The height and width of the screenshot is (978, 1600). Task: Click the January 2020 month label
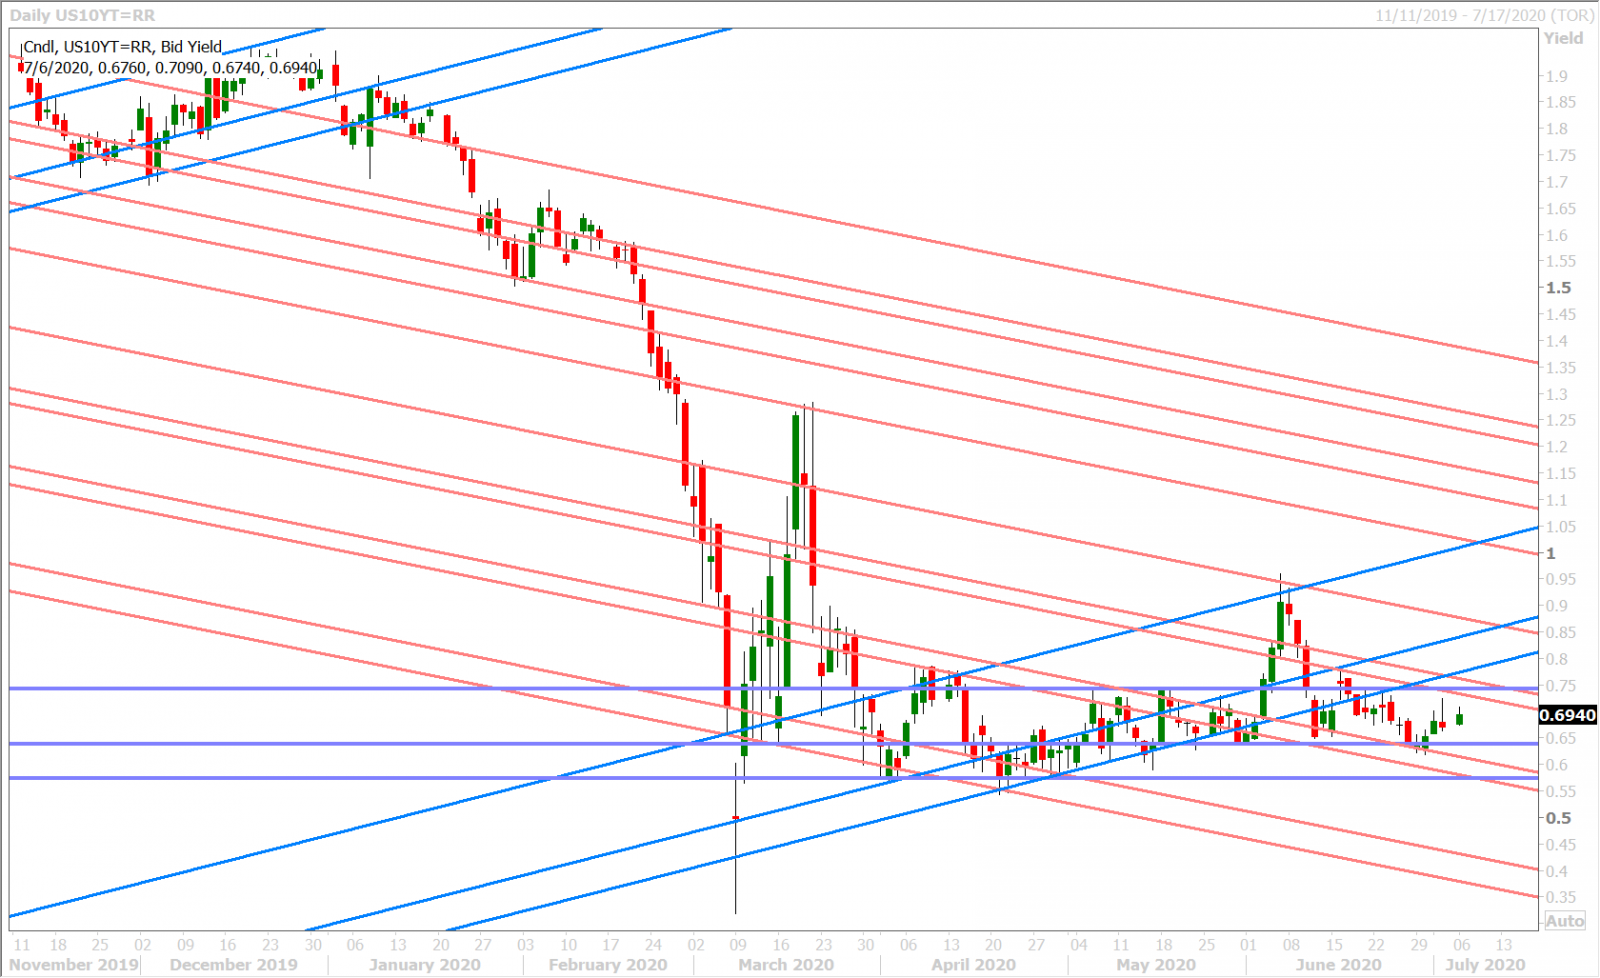424,965
